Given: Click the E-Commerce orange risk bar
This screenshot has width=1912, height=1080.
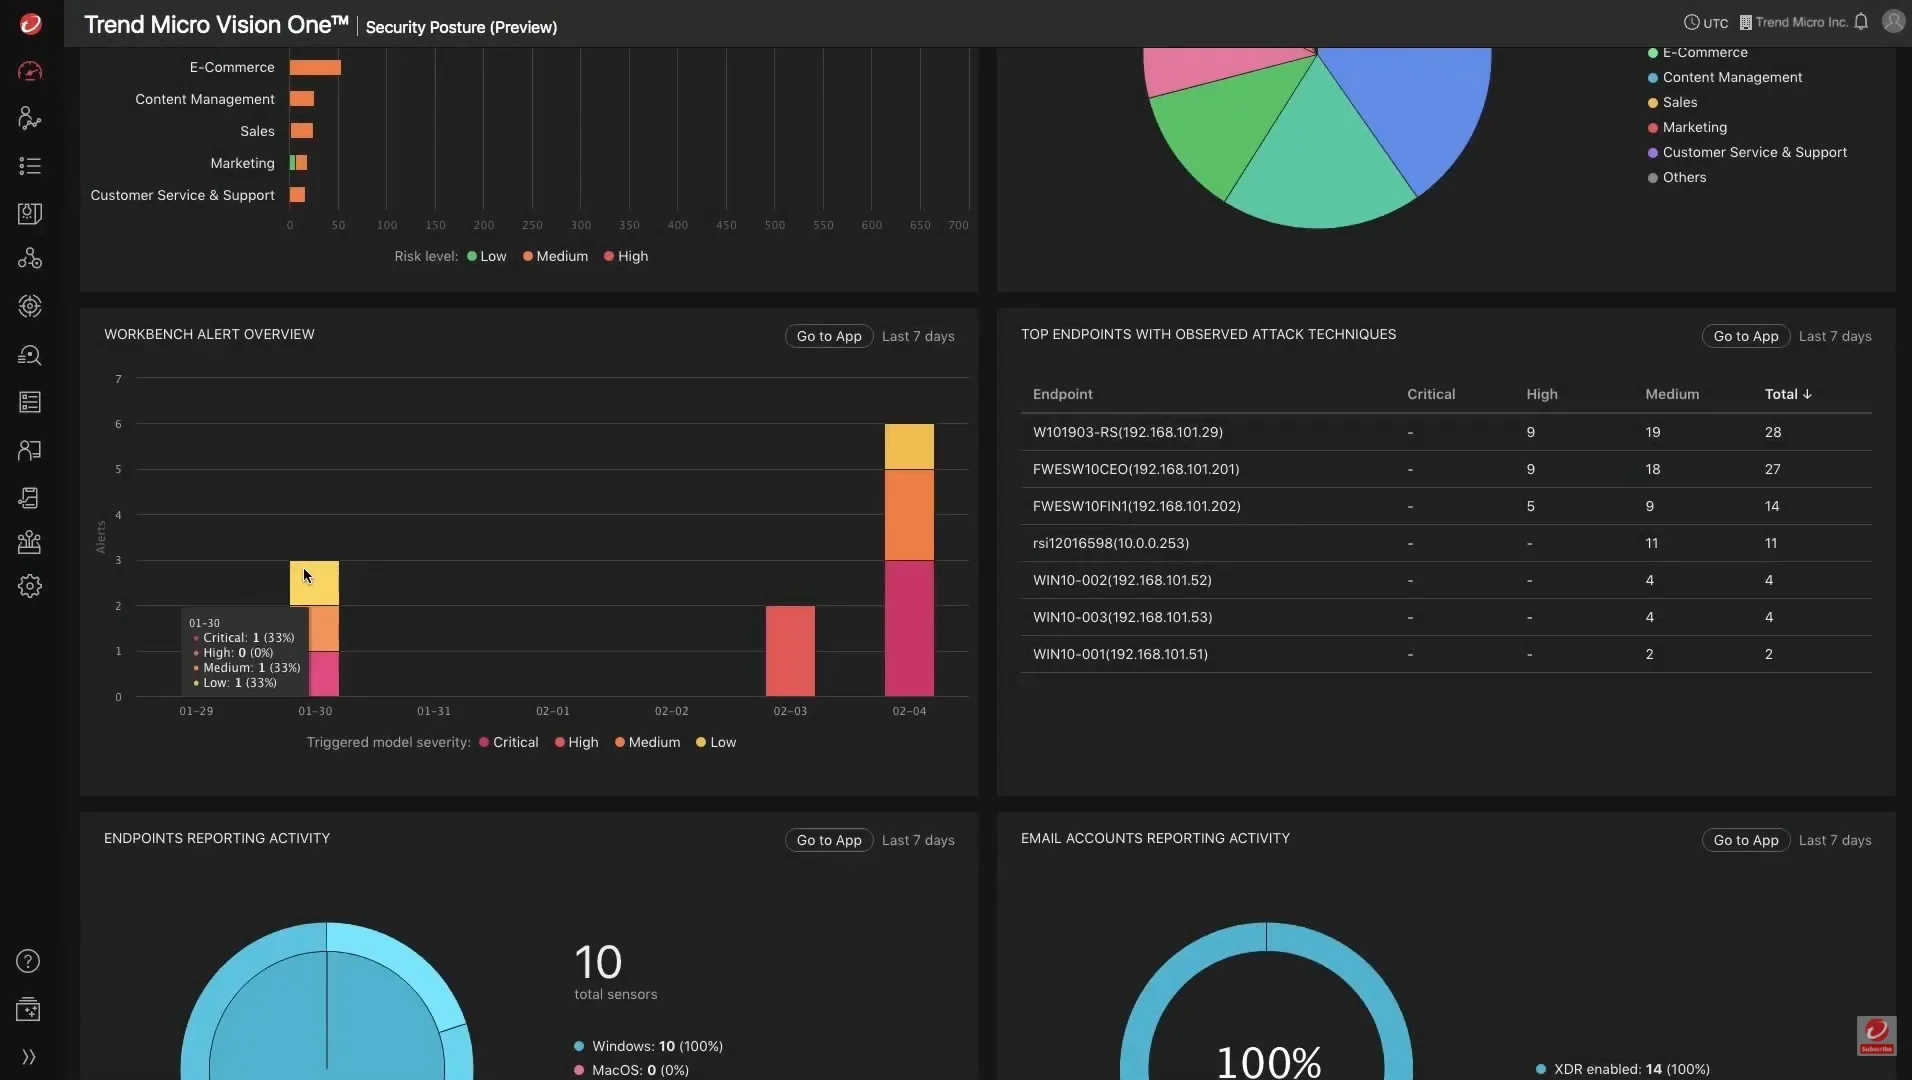Looking at the screenshot, I should click(315, 67).
